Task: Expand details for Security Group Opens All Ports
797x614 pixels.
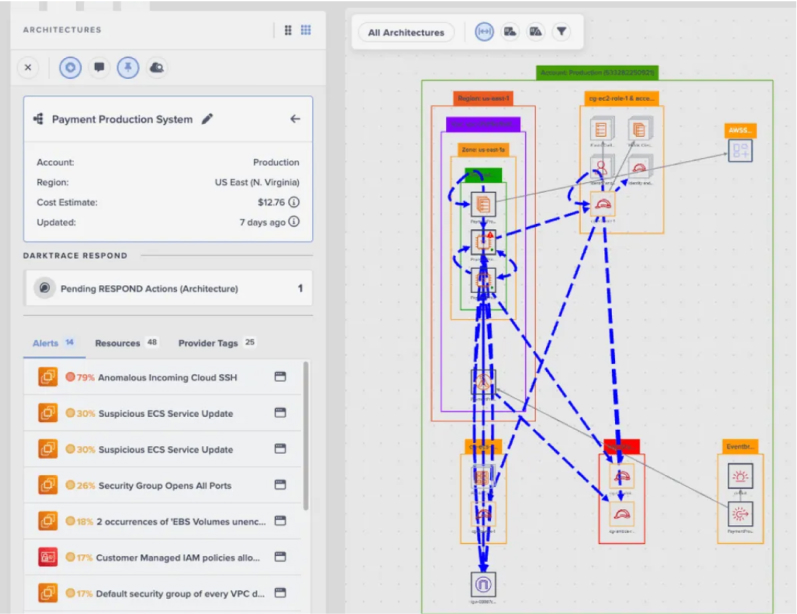Action: pos(280,486)
